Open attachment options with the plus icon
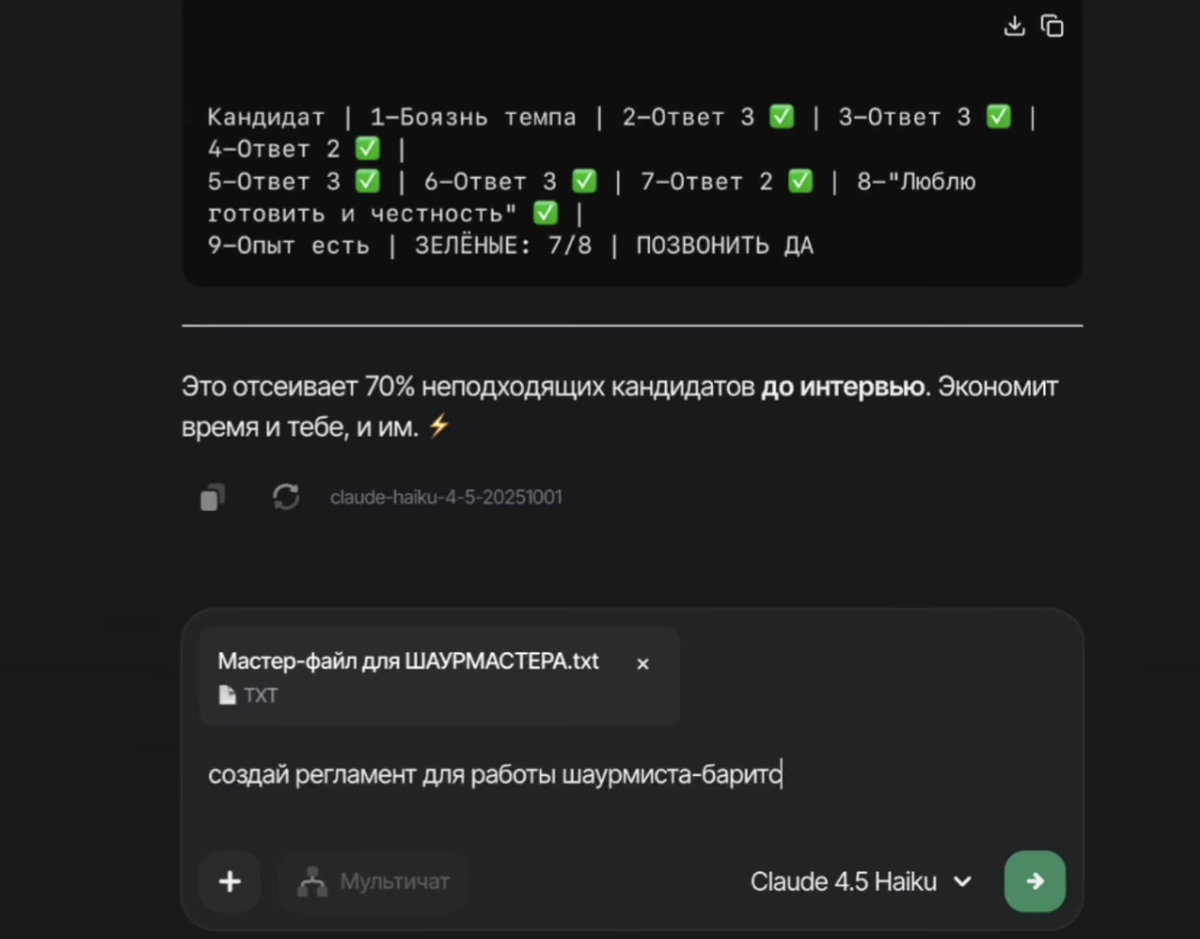The width and height of the screenshot is (1200, 939). [x=230, y=881]
